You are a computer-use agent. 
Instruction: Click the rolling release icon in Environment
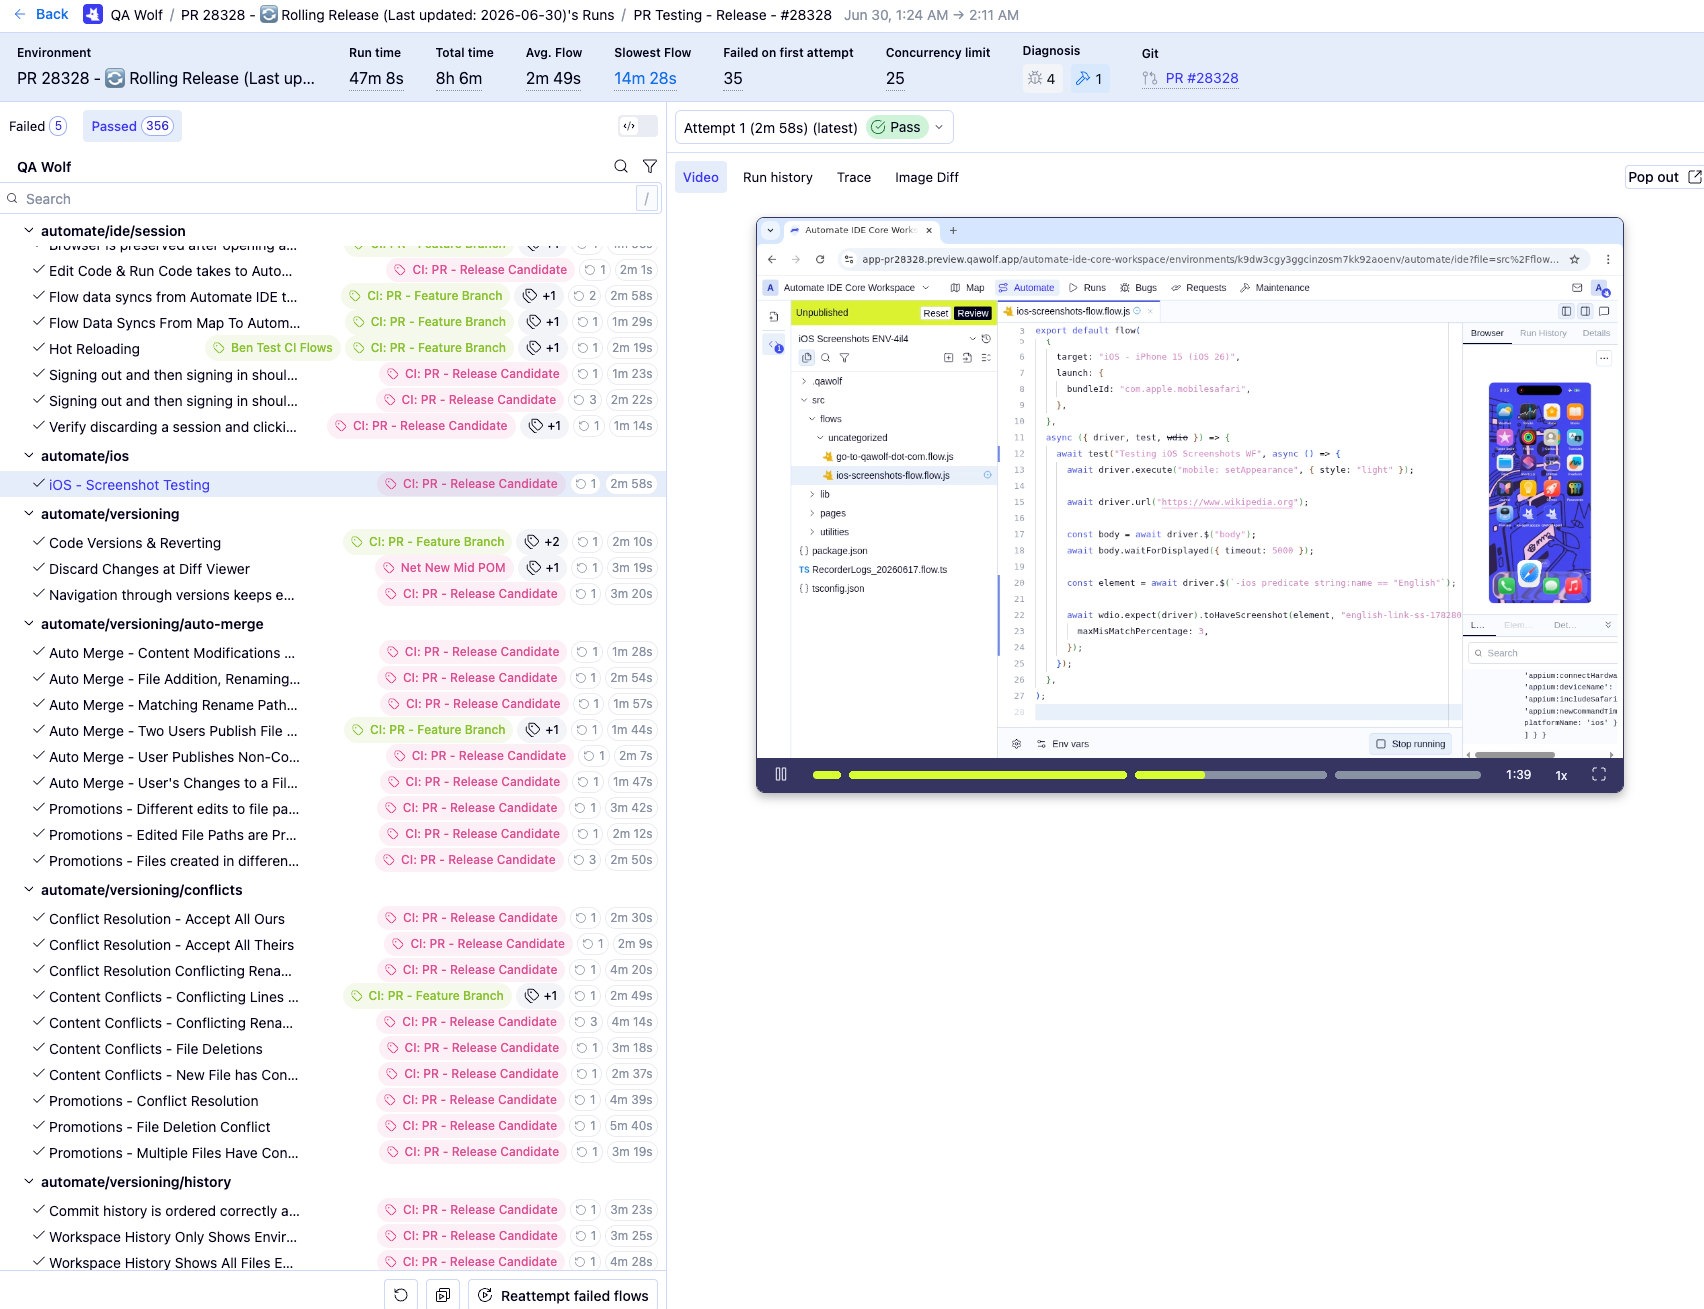pos(115,78)
